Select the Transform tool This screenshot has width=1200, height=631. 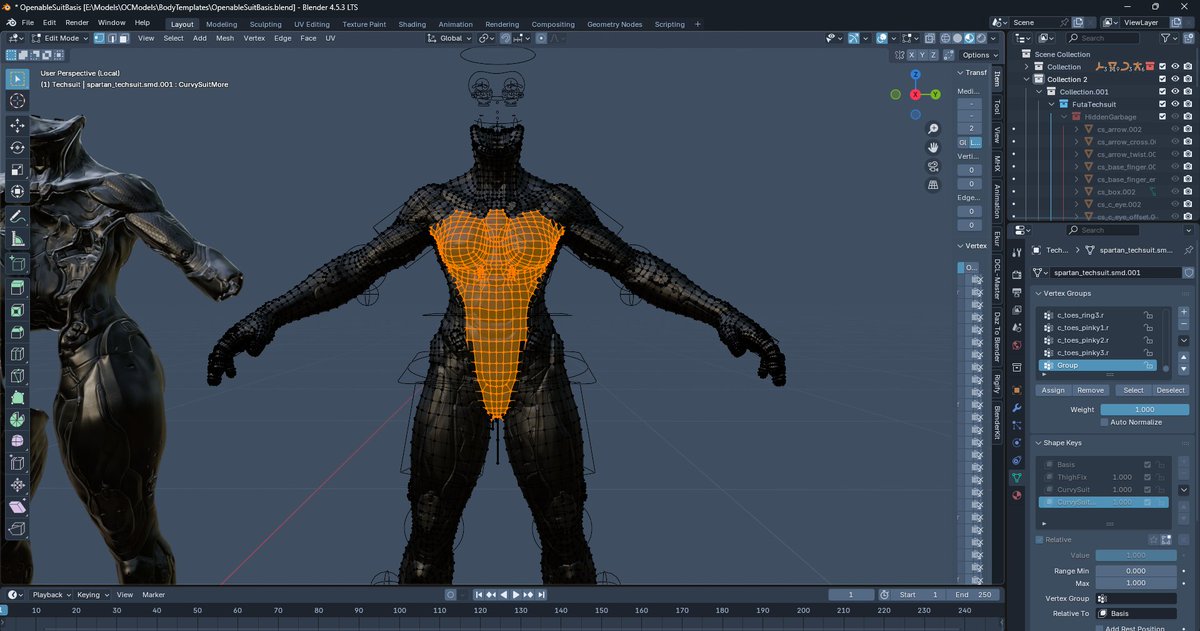[17, 192]
